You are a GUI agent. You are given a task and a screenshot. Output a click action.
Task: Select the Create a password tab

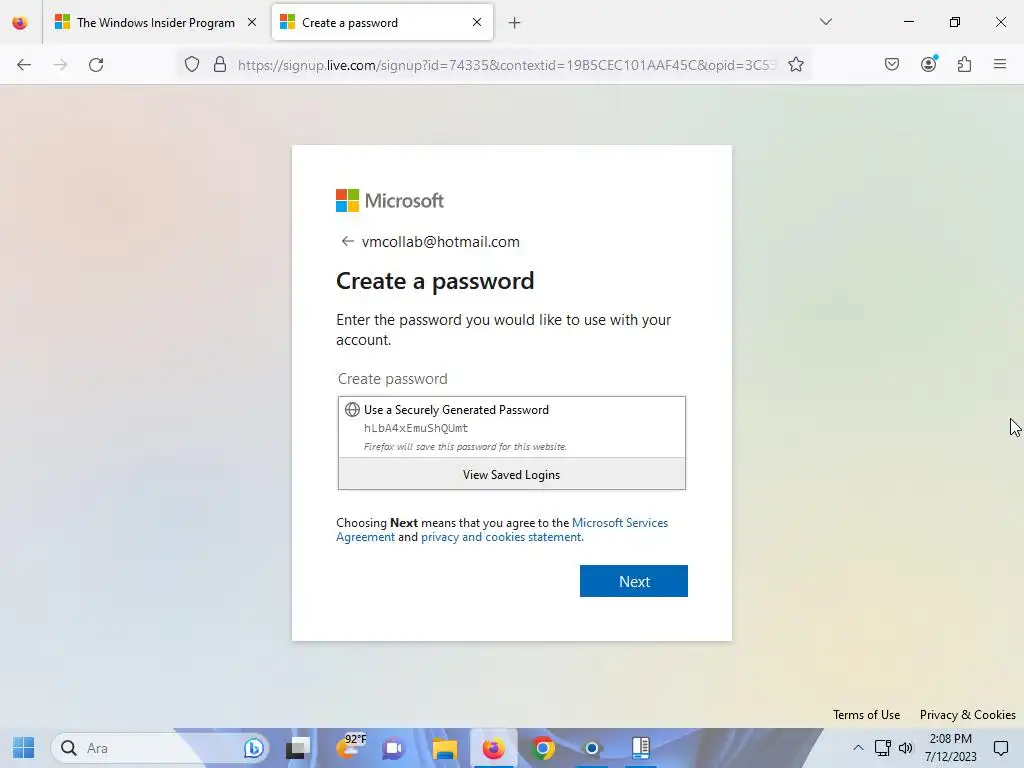tap(382, 22)
